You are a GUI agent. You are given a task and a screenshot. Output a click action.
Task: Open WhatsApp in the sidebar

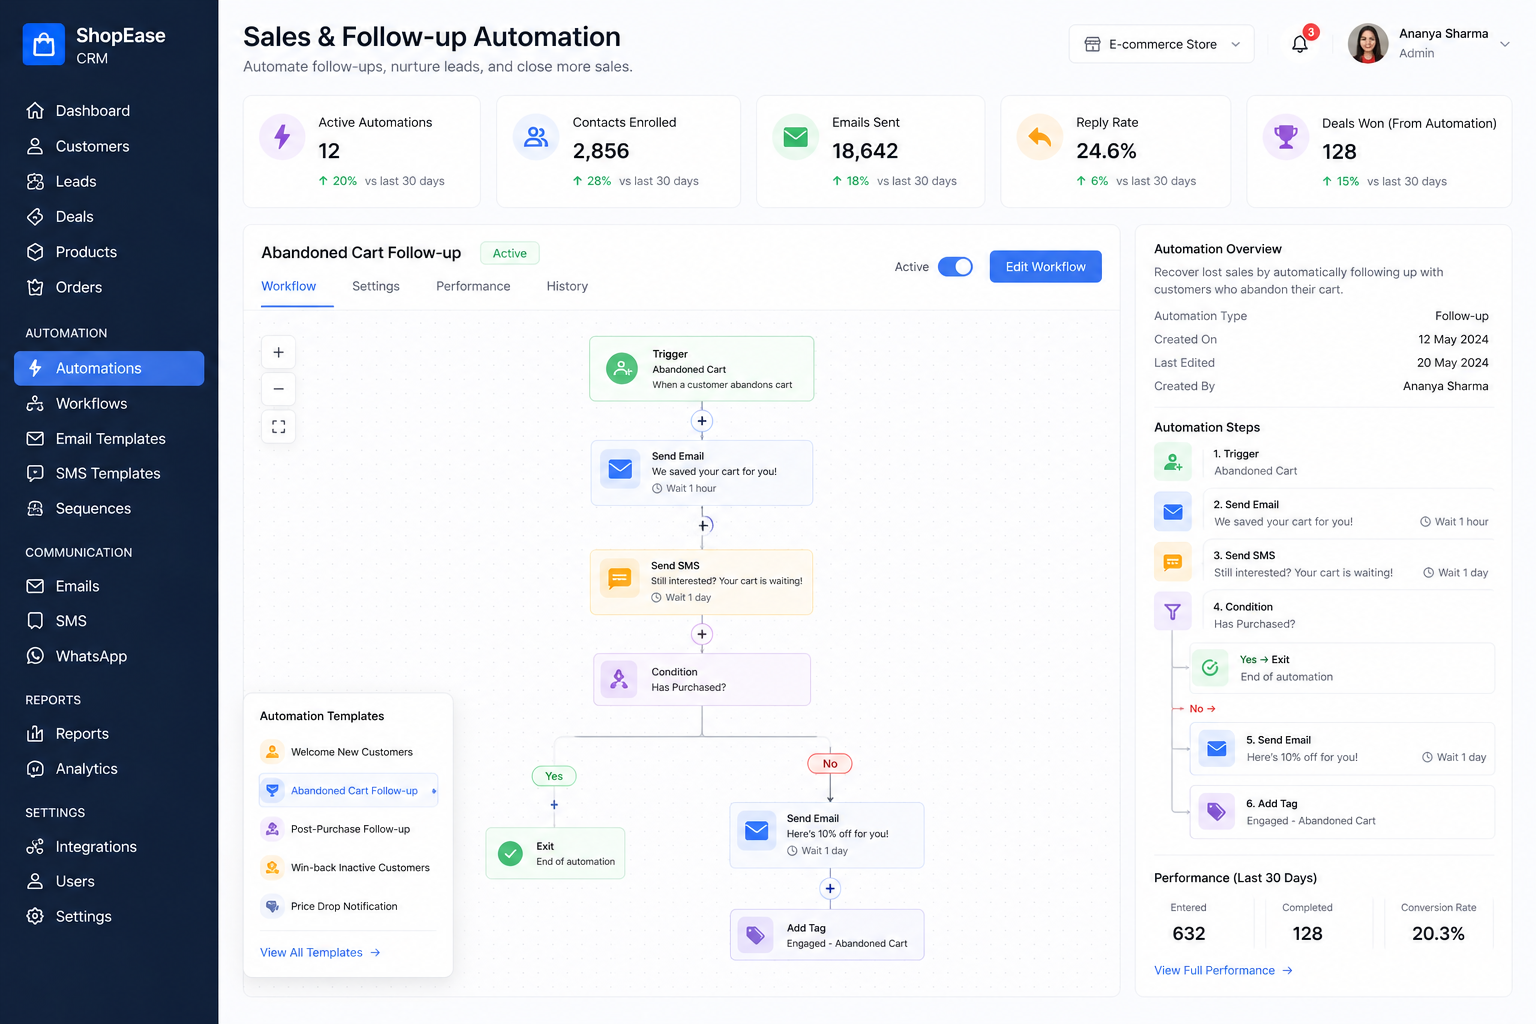click(109, 656)
